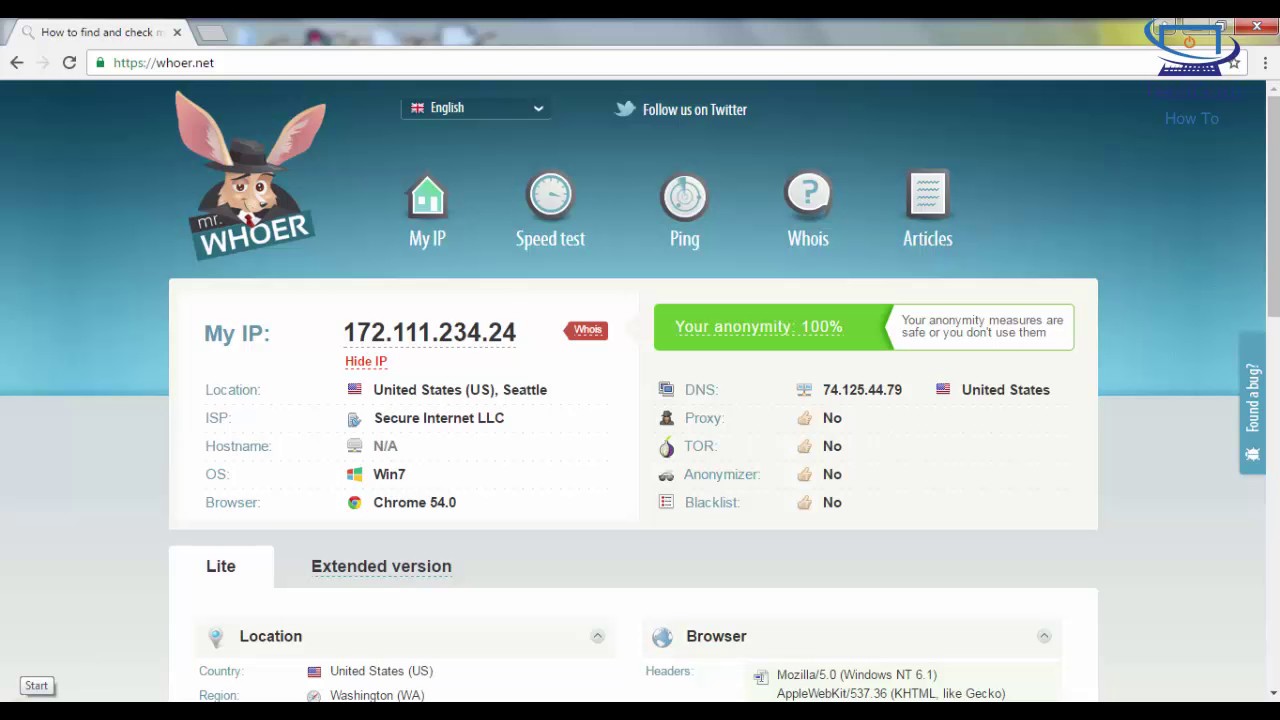
Task: Click the Secure Internet LLC text
Action: [x=439, y=418]
